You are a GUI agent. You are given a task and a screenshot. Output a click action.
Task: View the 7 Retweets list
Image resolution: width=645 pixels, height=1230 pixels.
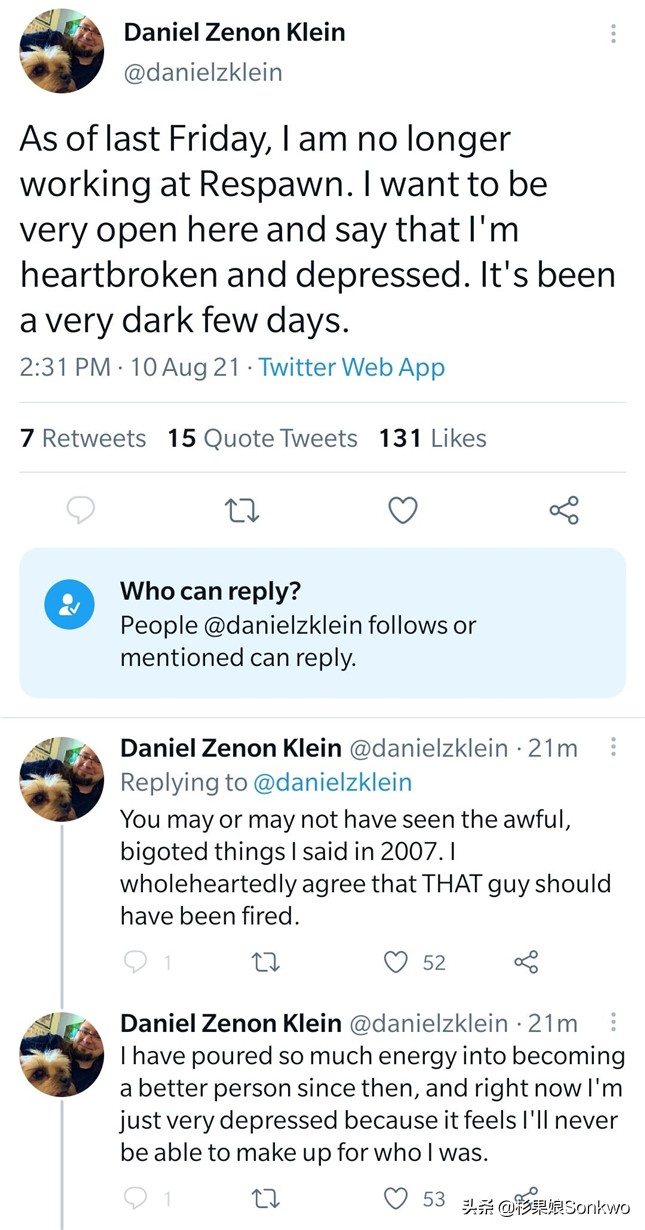pyautogui.click(x=83, y=438)
